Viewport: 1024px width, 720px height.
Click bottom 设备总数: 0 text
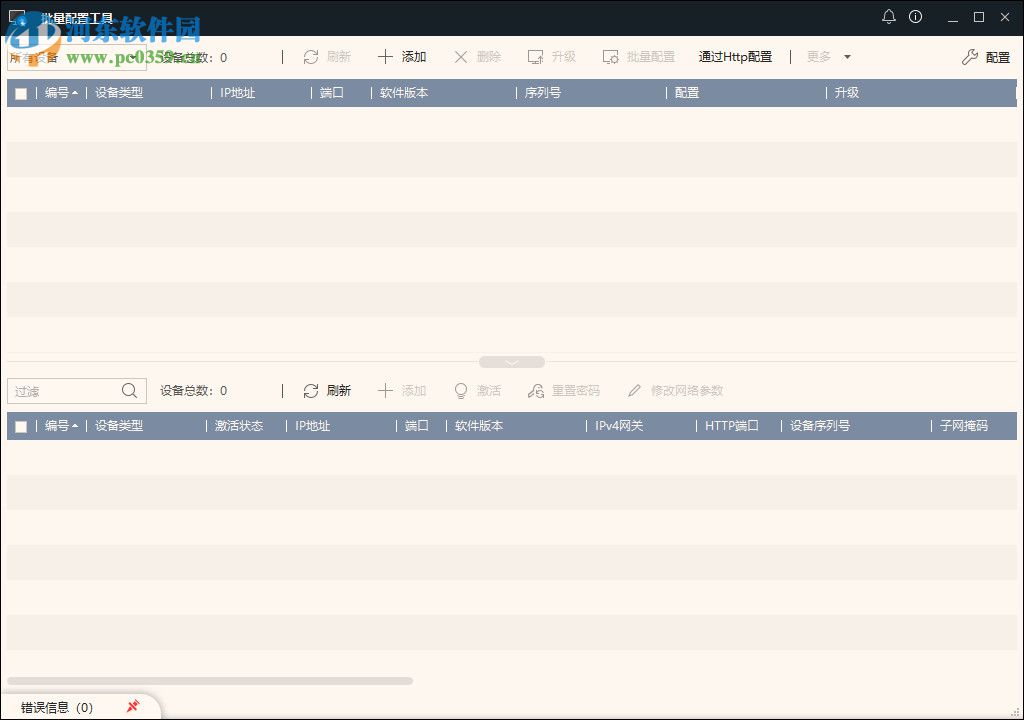point(193,391)
